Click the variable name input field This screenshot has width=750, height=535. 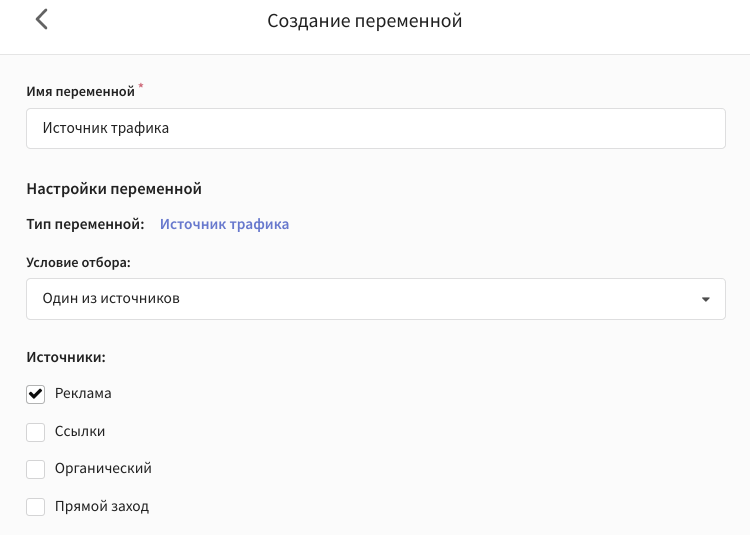376,129
